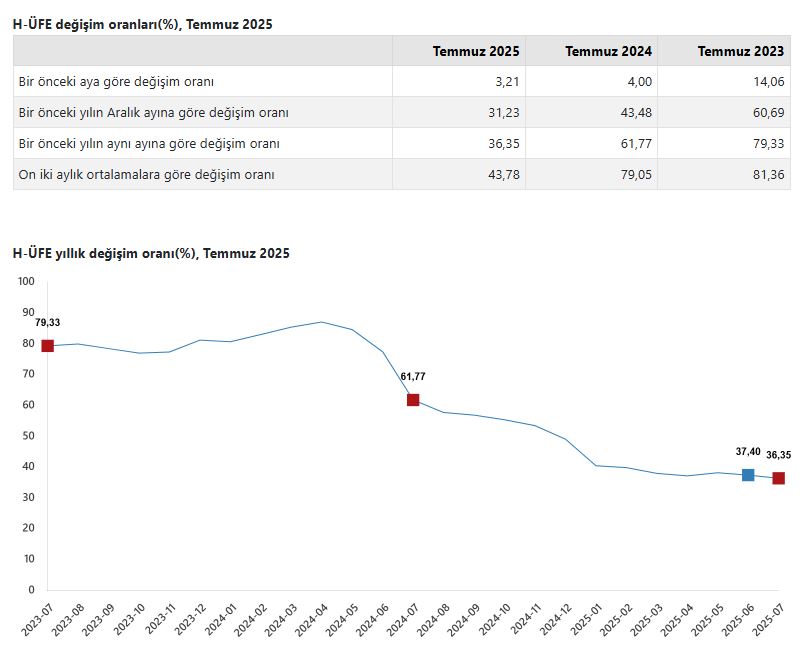Click the 'Bir önceki yılın aynı ayına' row label

pyautogui.click(x=149, y=144)
